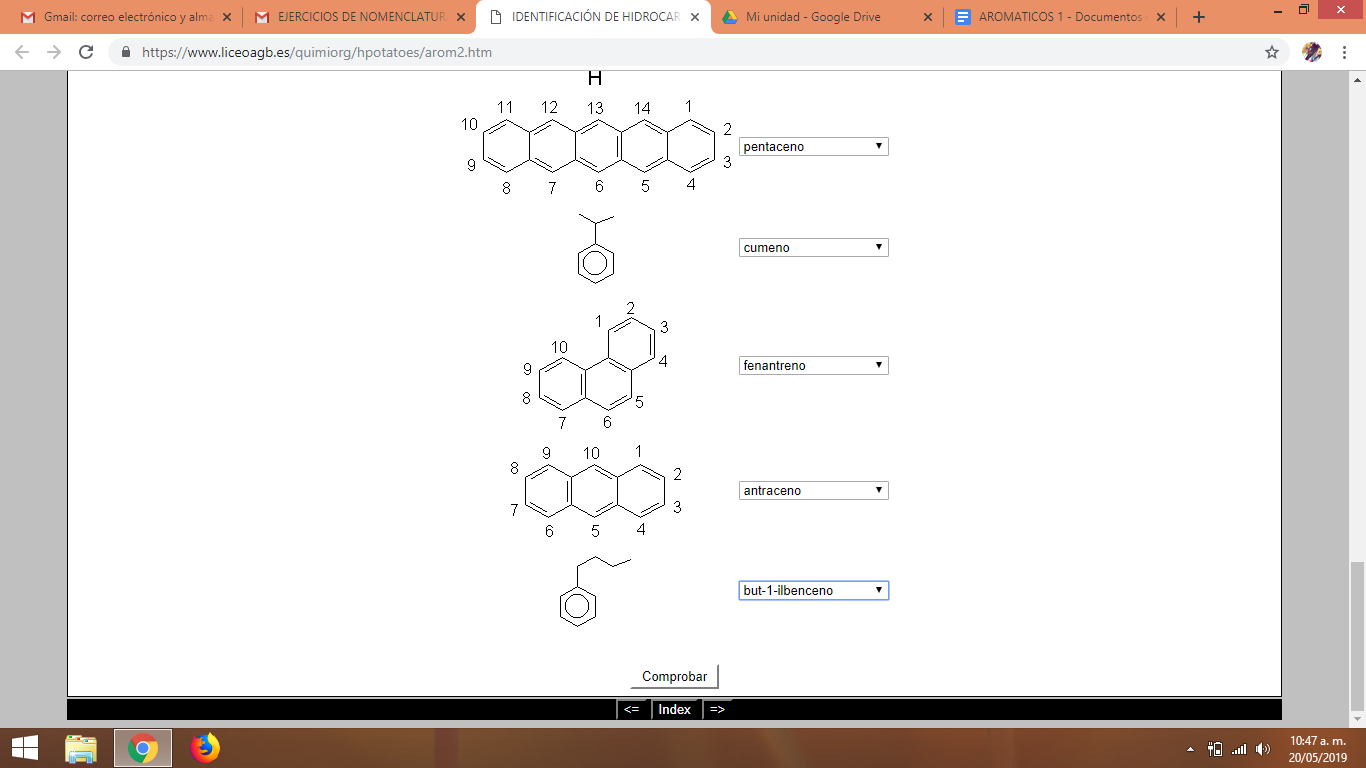Click the browser back arrow
Image resolution: width=1366 pixels, height=768 pixels.
tap(22, 52)
